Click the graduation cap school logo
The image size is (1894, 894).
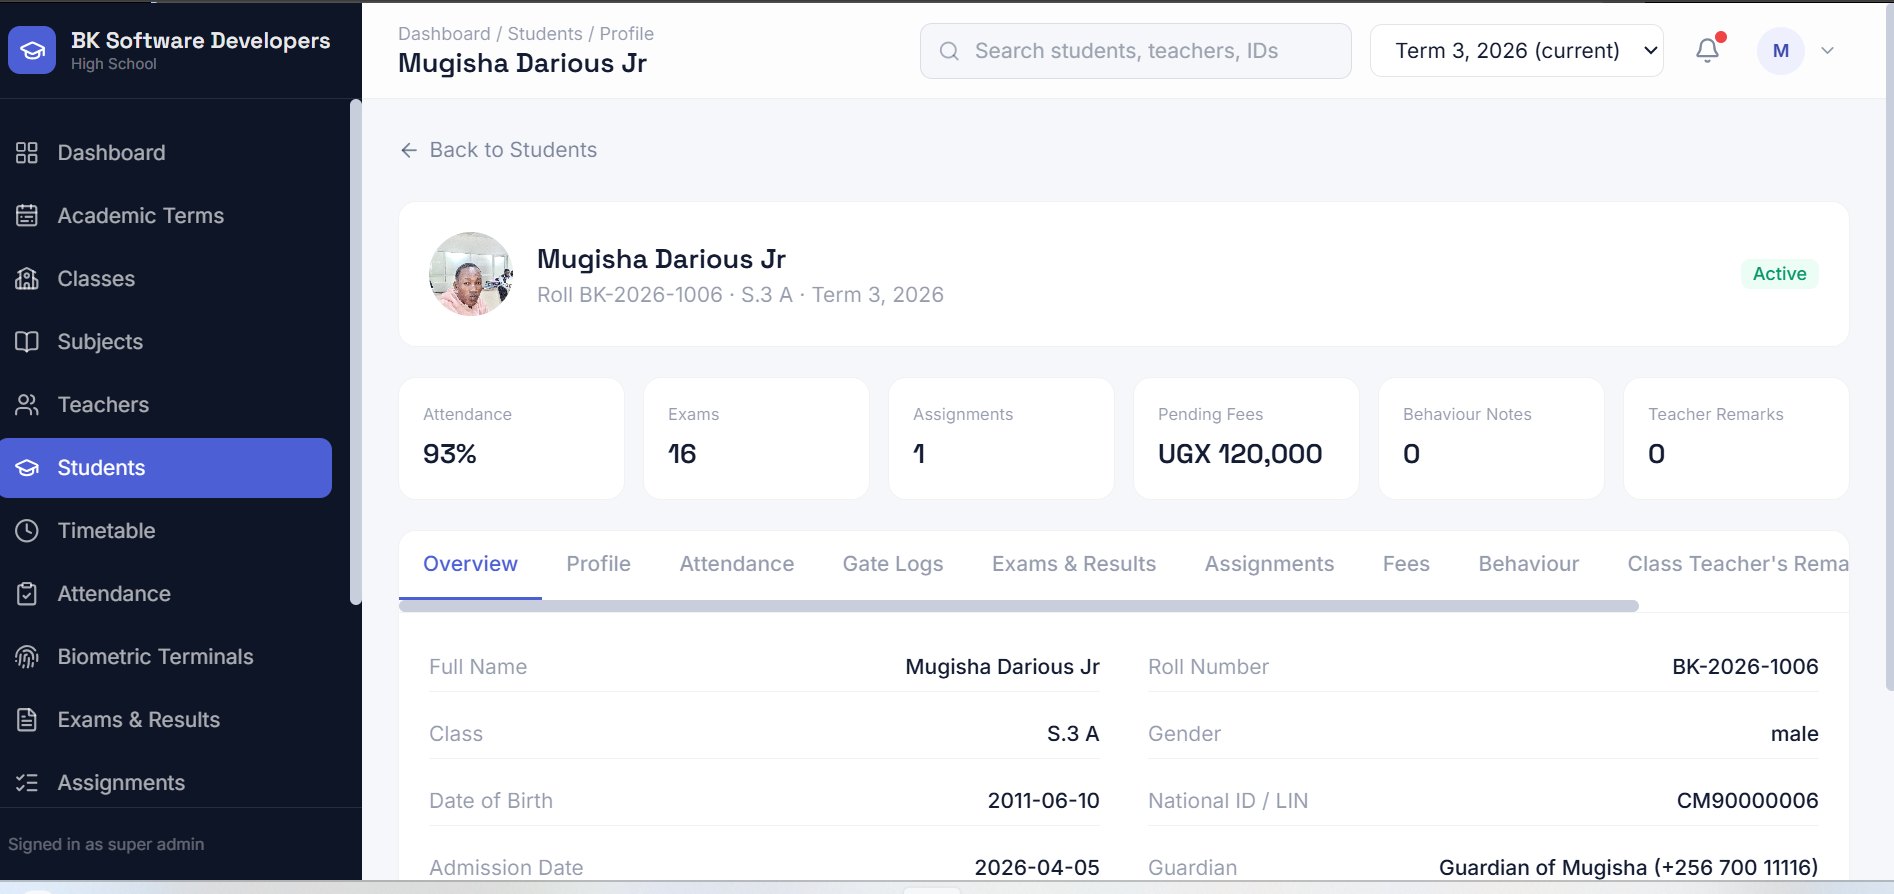click(32, 50)
